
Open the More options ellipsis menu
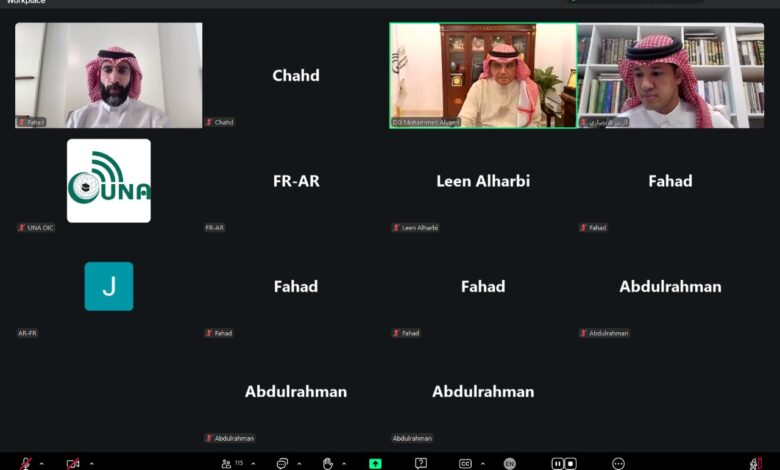(618, 464)
